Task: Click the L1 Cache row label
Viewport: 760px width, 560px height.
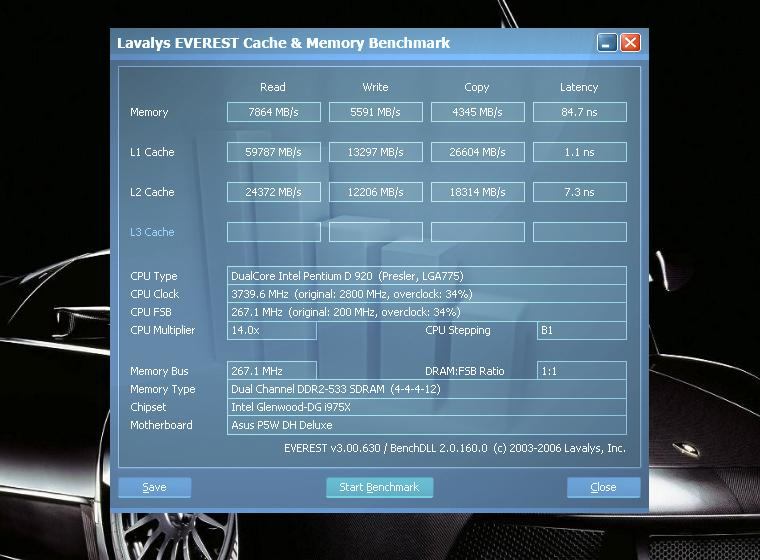Action: tap(152, 152)
